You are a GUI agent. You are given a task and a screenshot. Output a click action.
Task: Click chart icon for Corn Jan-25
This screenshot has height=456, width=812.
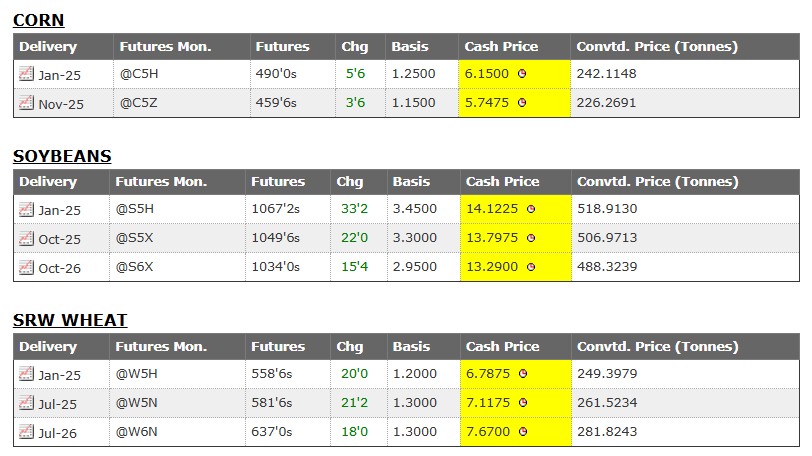coord(26,74)
